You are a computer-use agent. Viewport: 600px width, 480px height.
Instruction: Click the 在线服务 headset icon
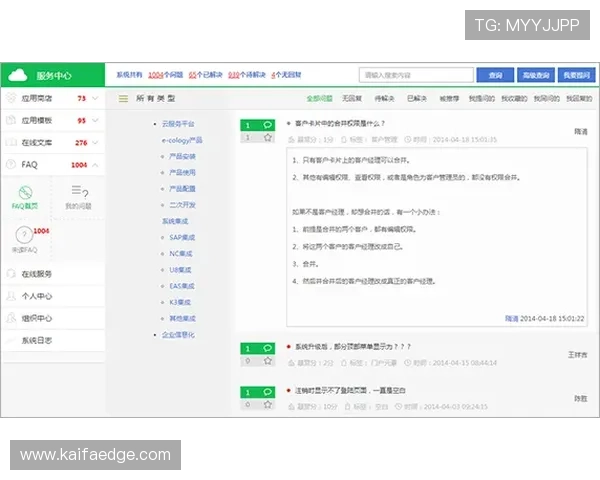coord(11,273)
